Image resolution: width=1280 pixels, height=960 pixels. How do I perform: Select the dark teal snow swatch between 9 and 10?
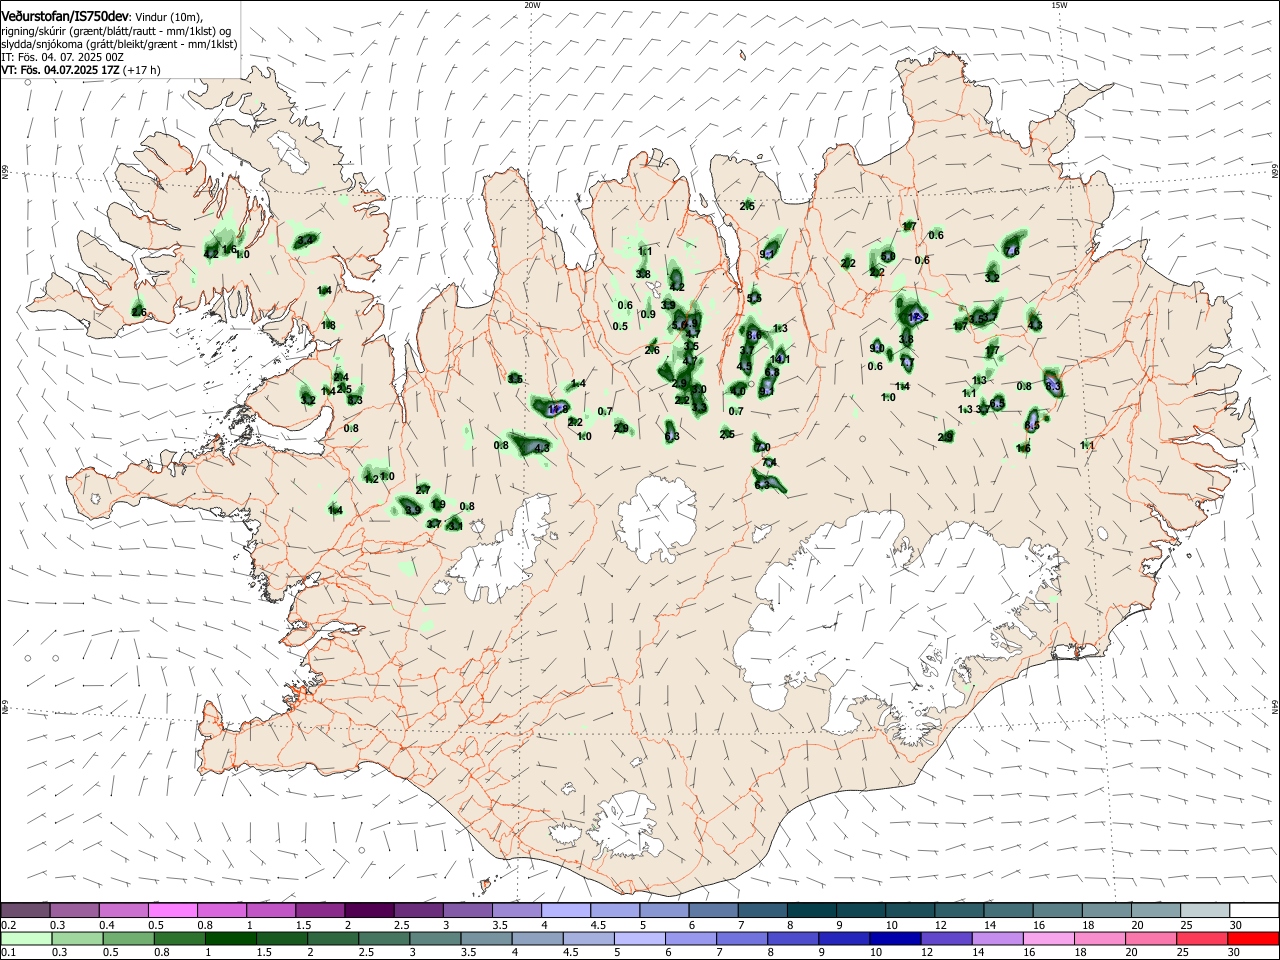tap(861, 910)
